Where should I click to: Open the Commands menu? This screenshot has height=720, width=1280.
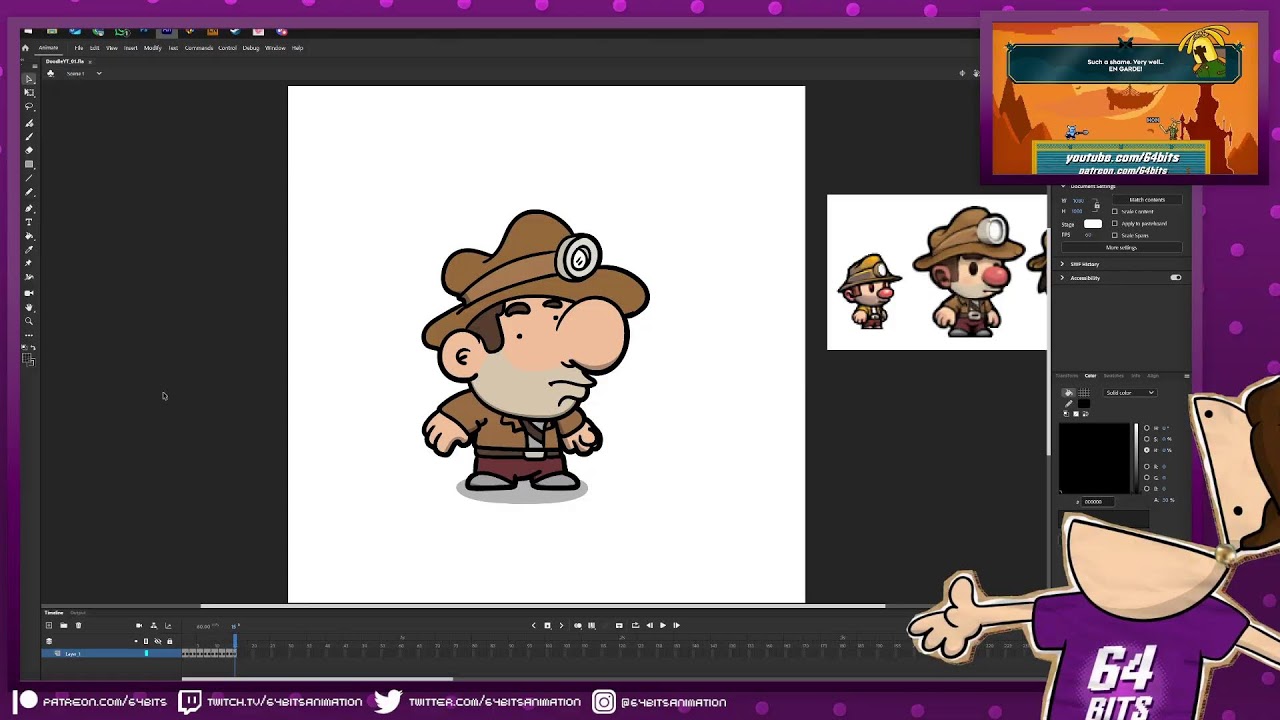tap(198, 48)
